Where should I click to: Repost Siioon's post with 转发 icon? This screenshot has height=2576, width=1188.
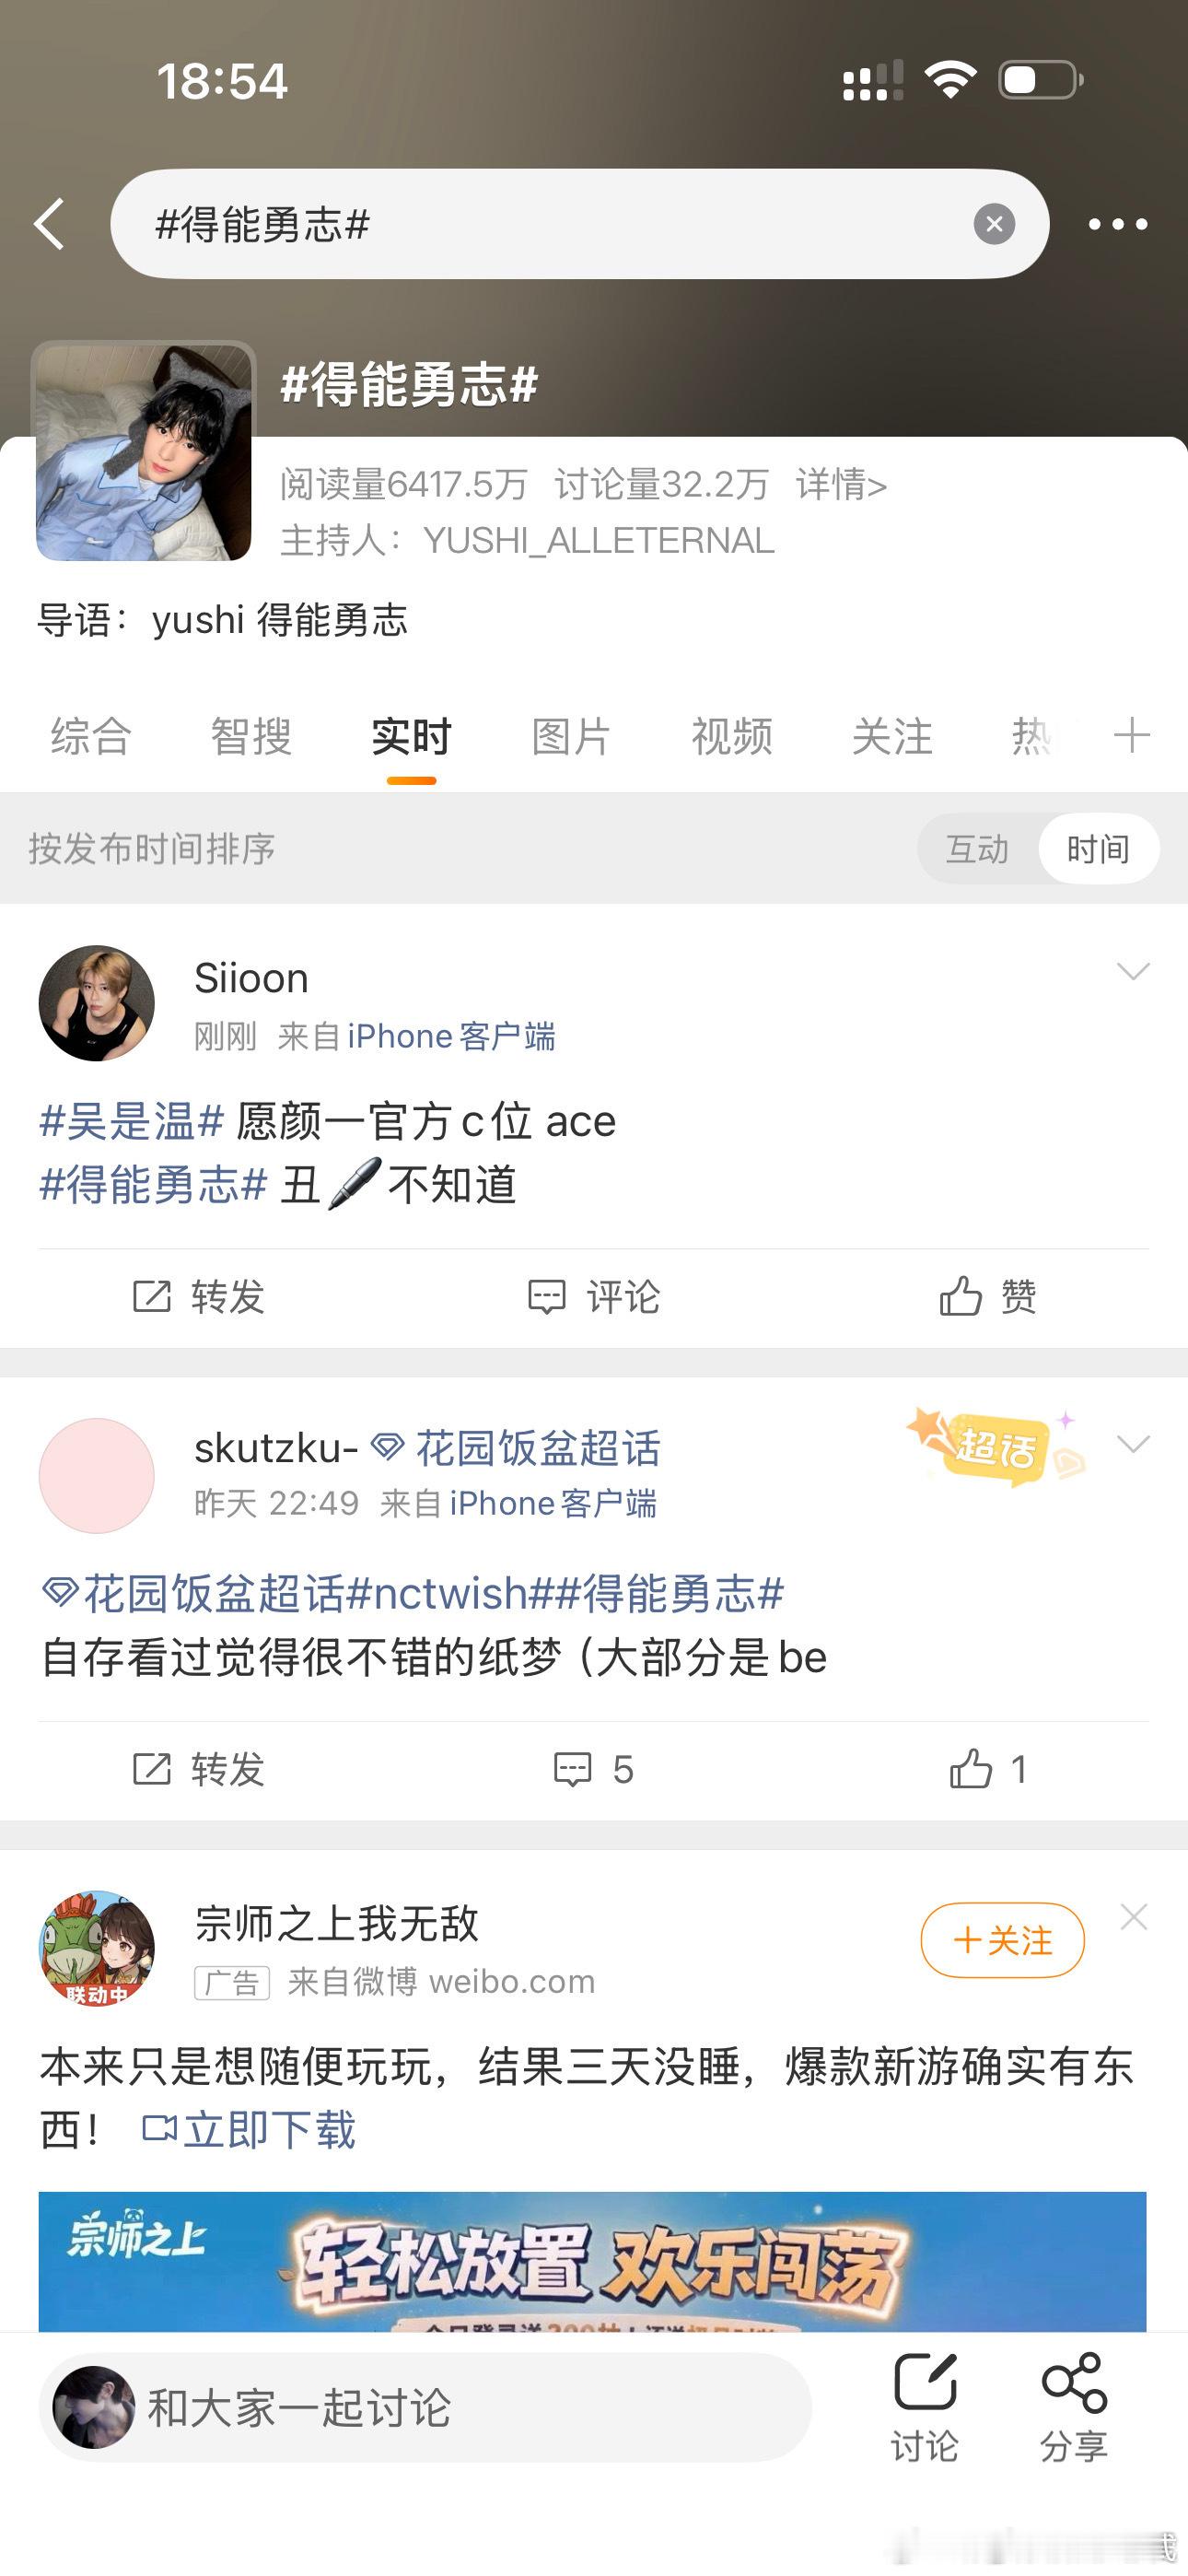point(198,1297)
